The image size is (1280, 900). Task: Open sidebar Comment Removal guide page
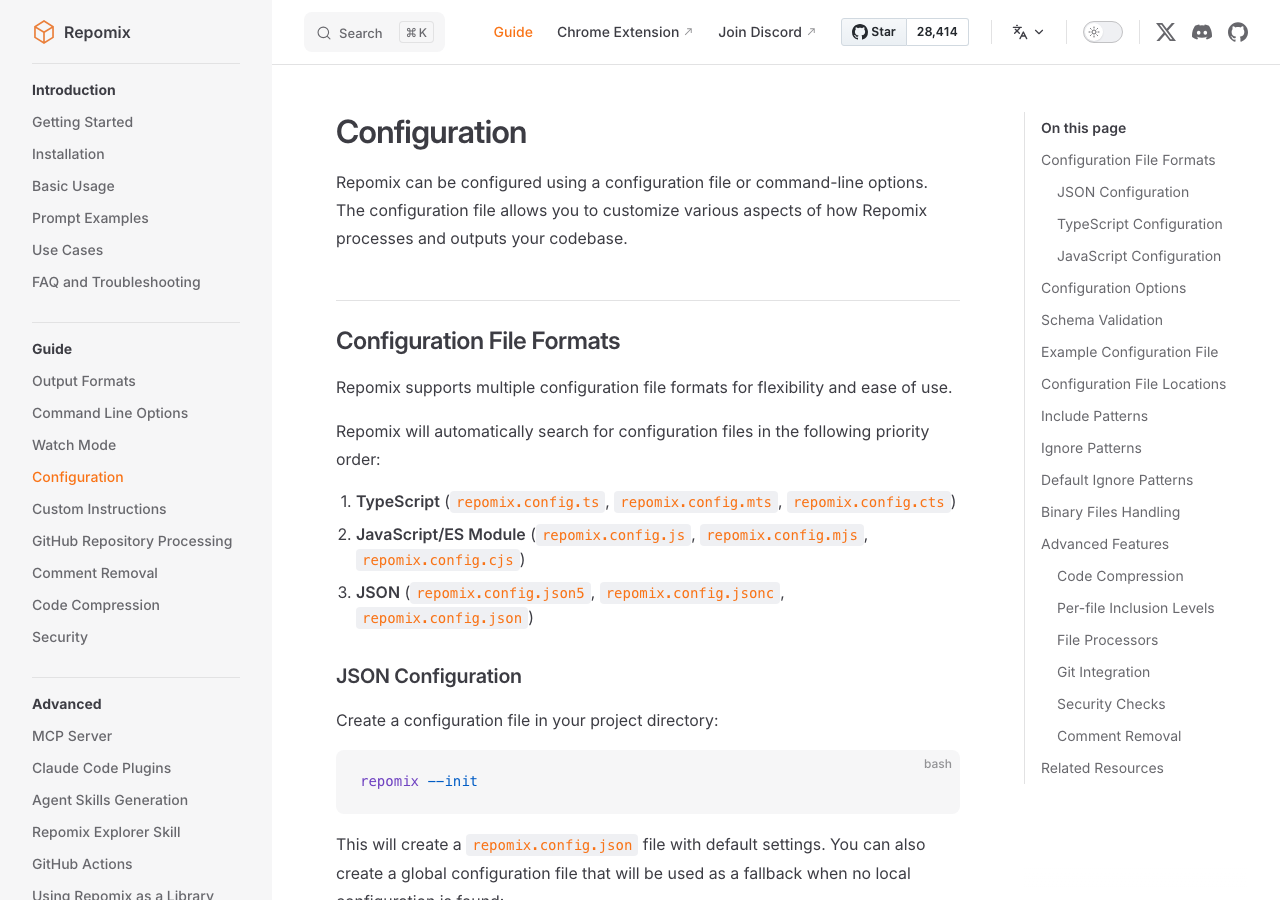pyautogui.click(x=95, y=573)
